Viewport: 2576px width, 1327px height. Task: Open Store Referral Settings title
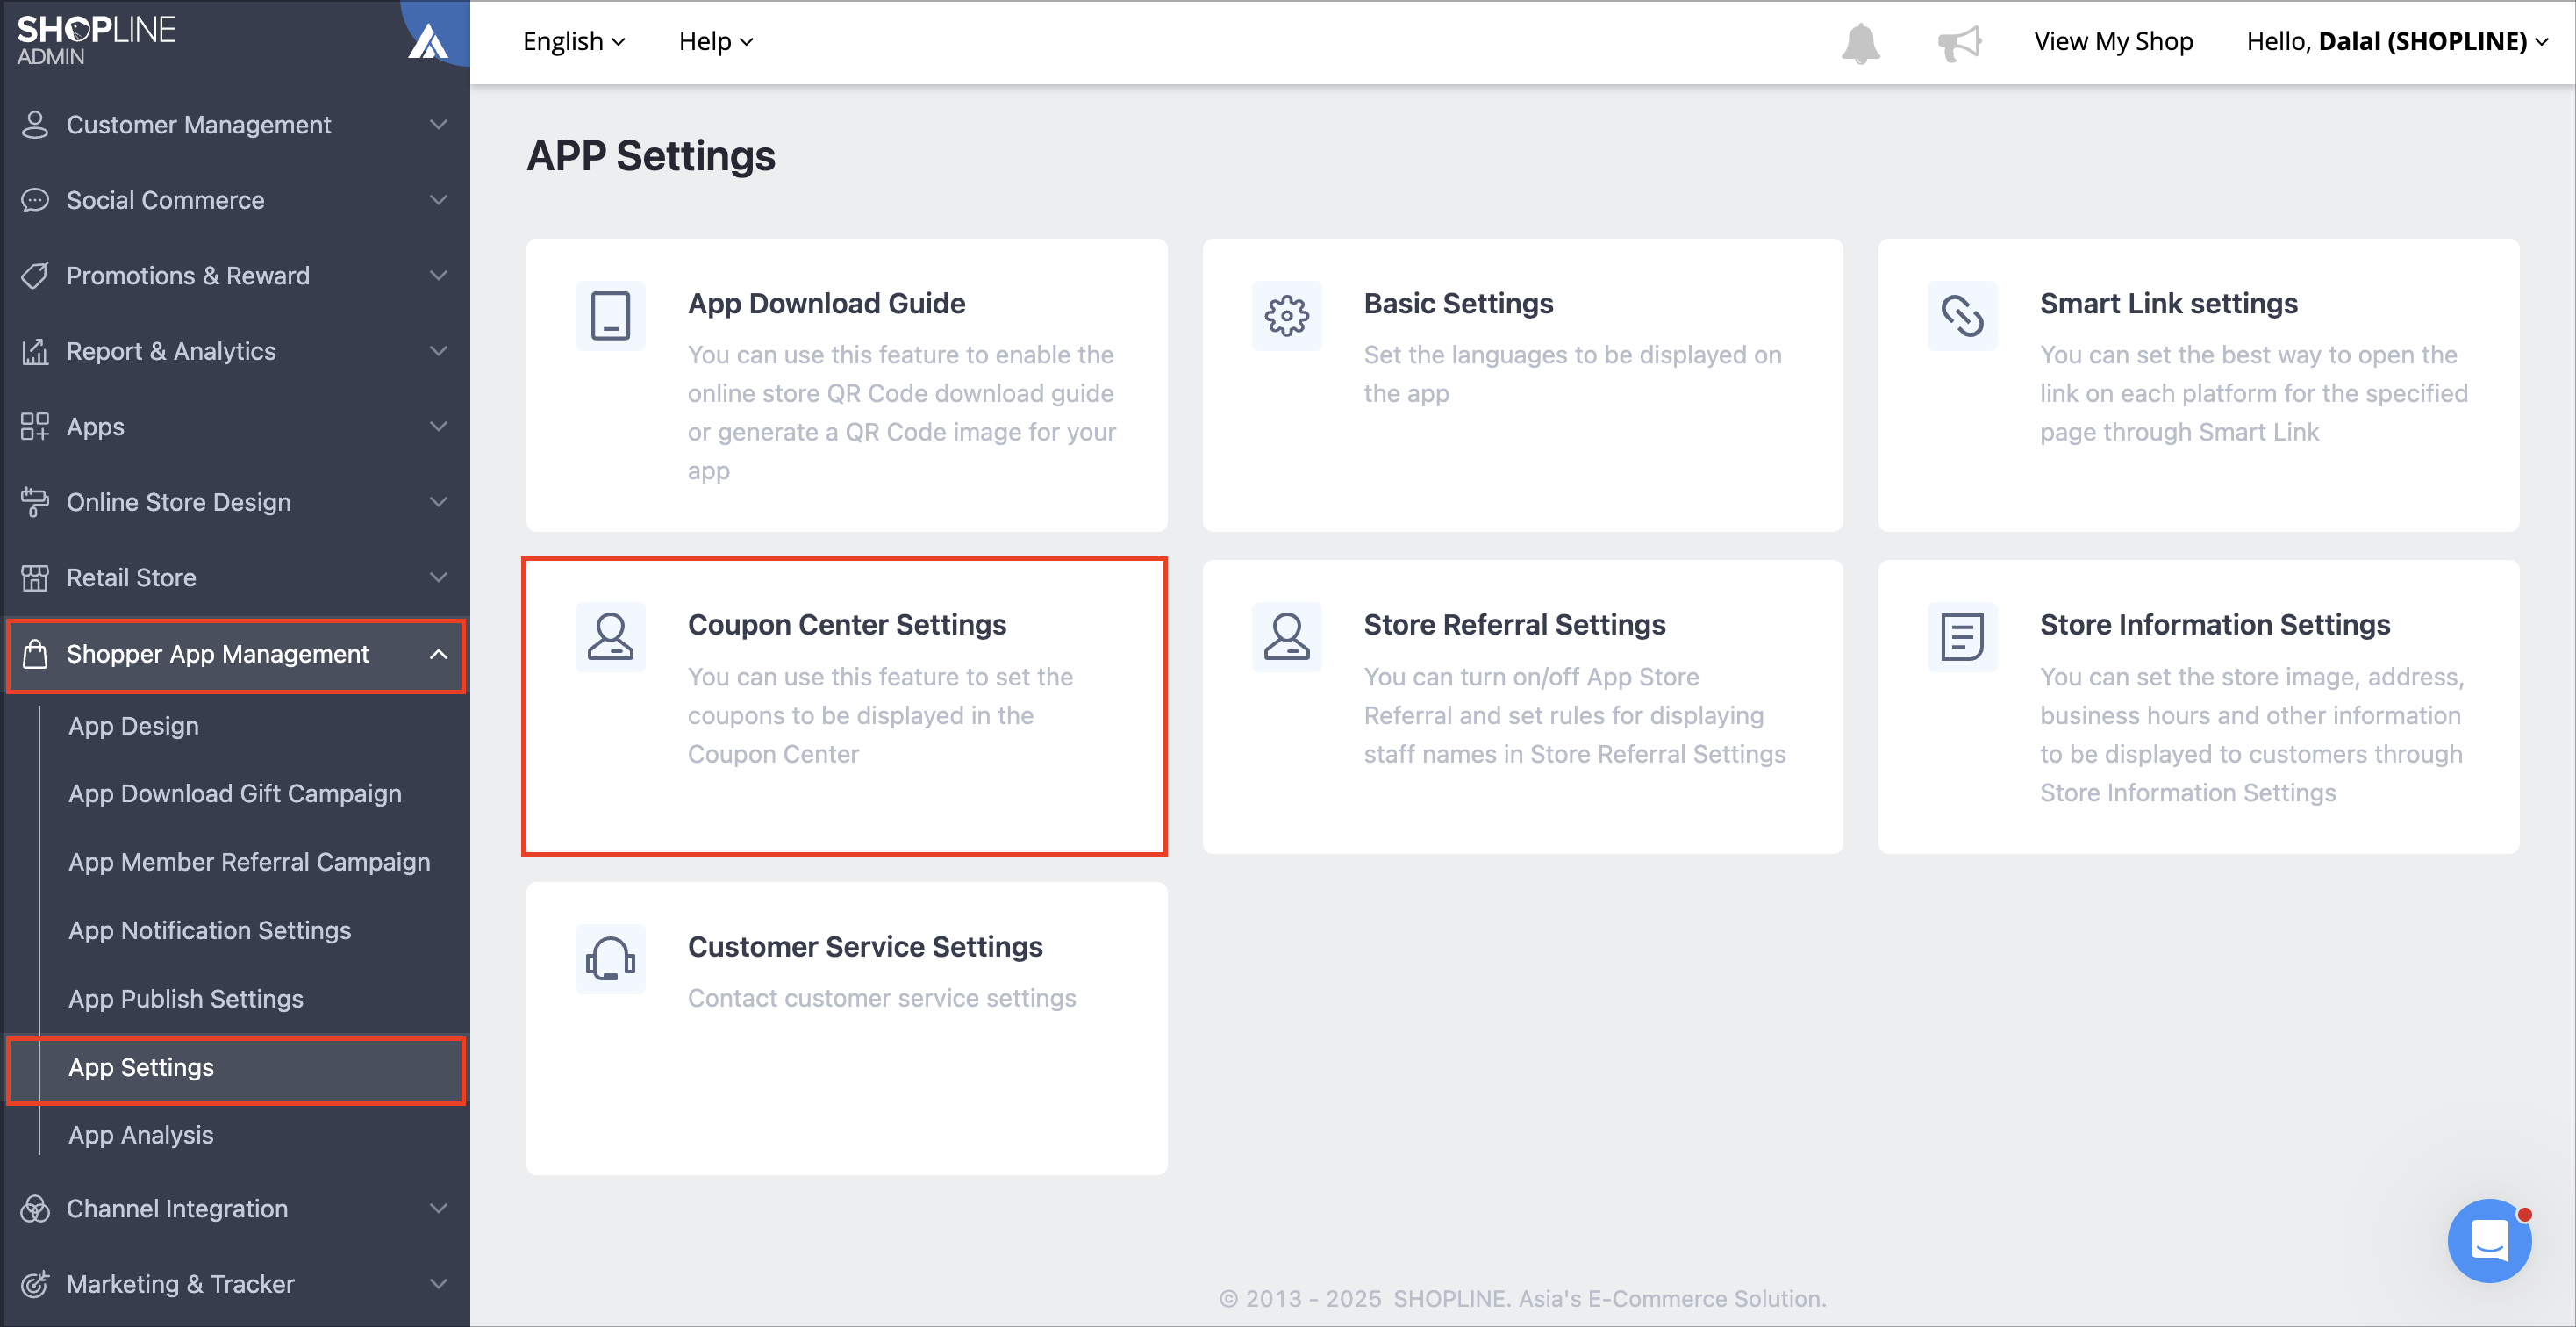(1514, 624)
